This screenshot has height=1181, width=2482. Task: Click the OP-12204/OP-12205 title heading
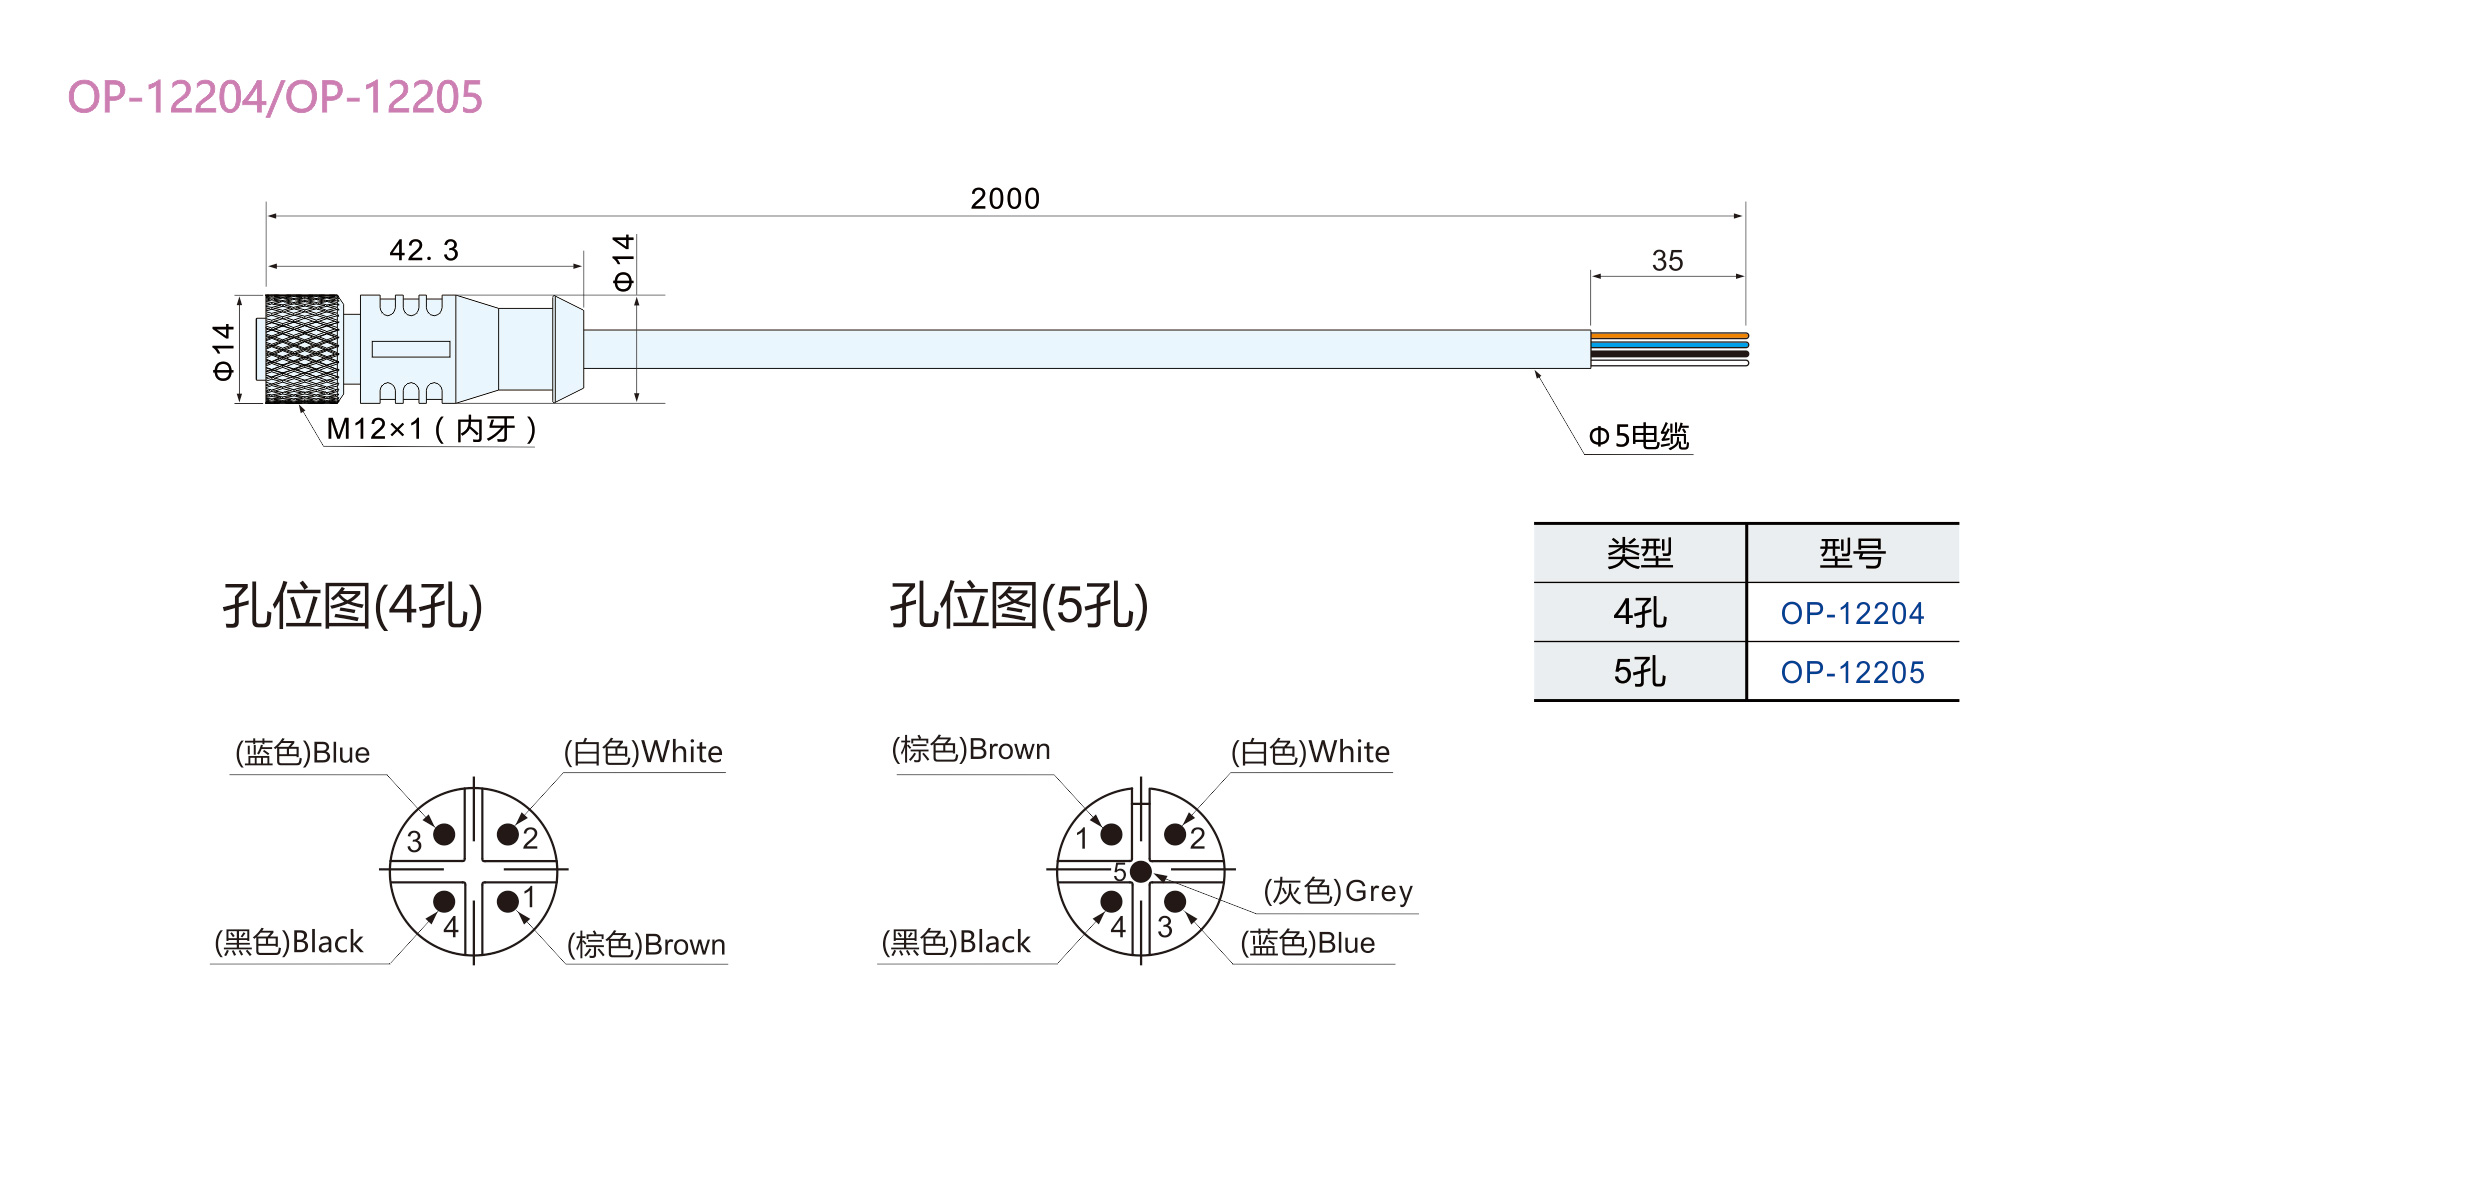point(275,97)
